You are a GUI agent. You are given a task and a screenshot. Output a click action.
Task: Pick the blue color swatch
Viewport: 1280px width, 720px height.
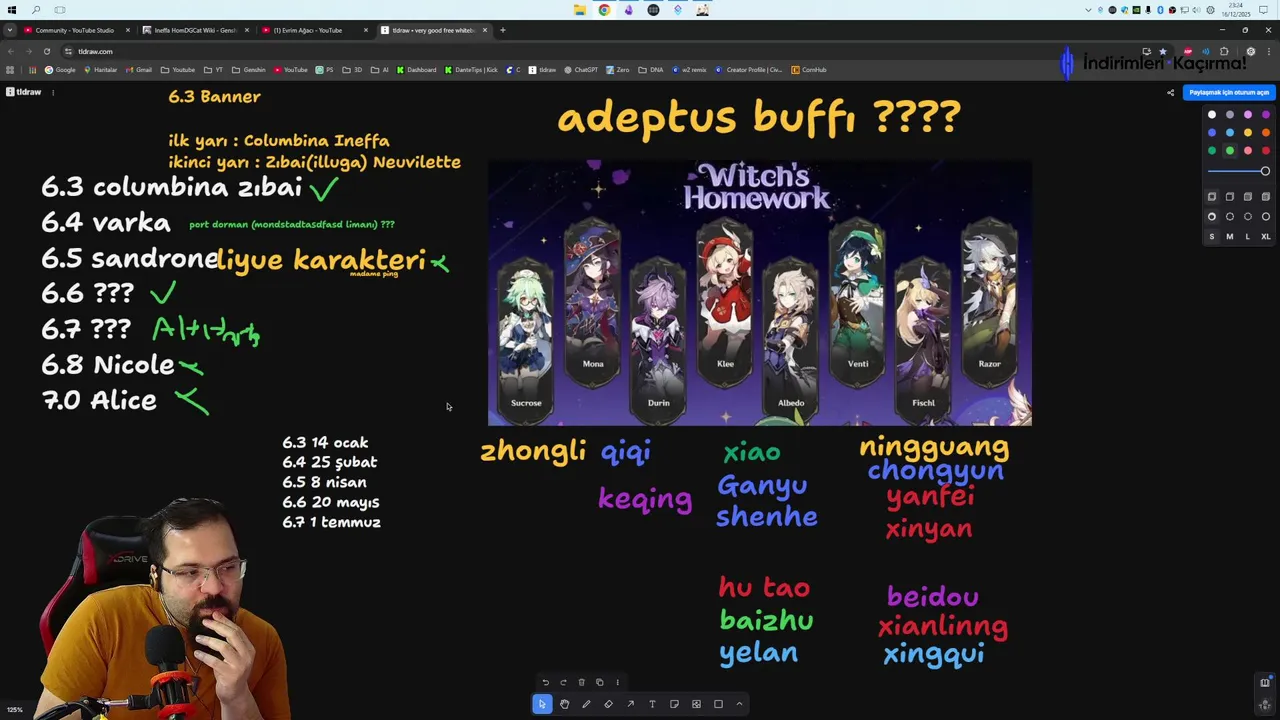click(x=1212, y=133)
